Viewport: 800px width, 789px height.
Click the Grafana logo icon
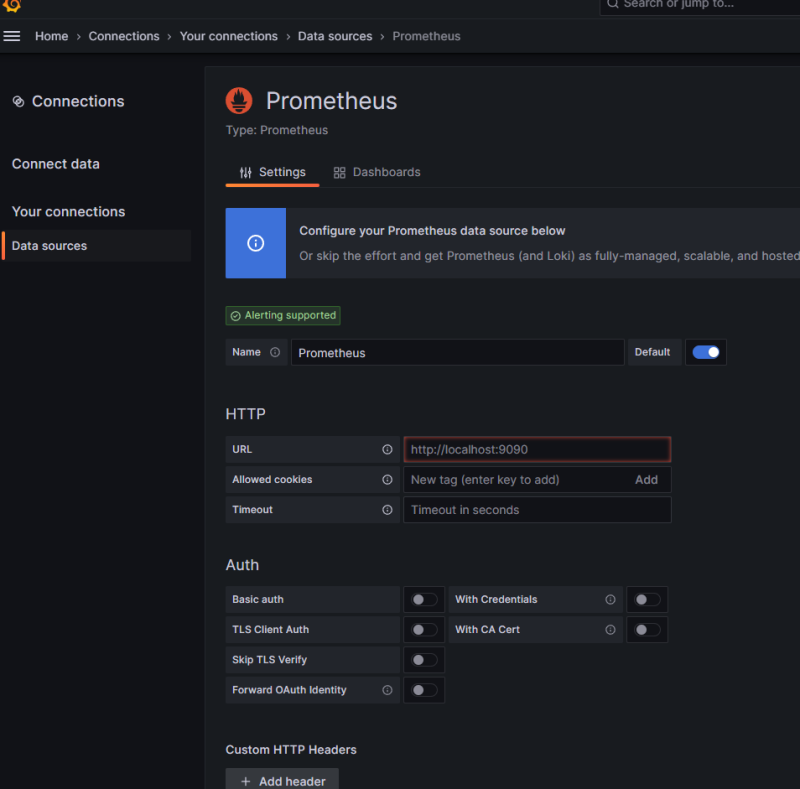click(12, 5)
